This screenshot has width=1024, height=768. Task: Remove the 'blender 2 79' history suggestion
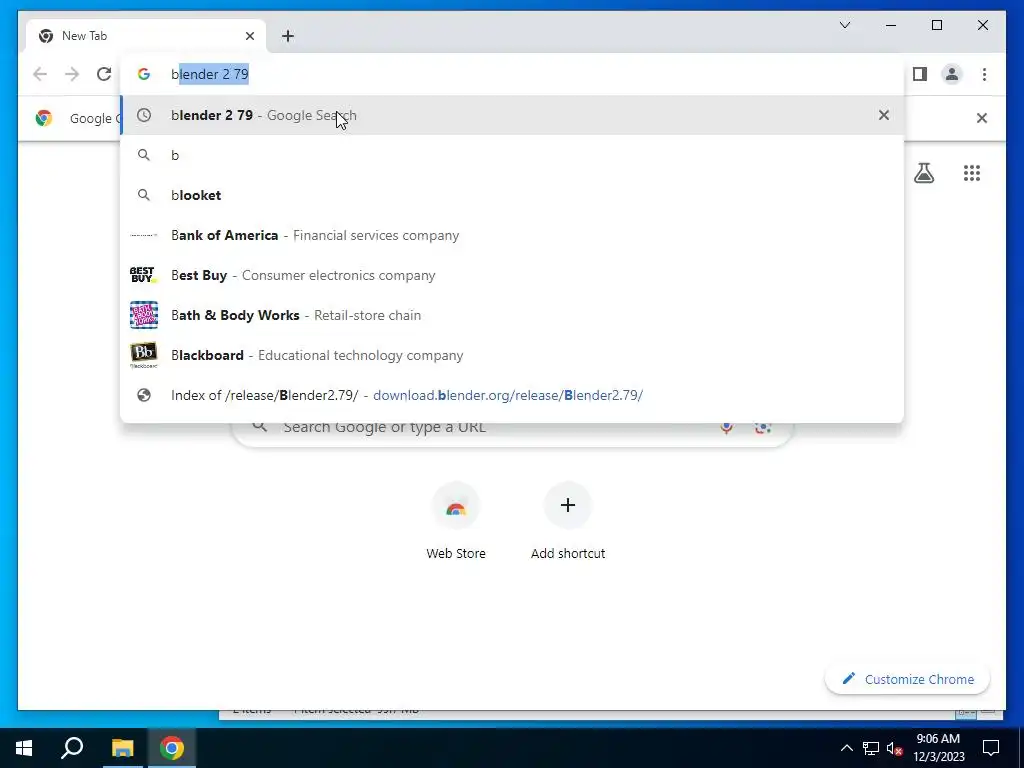point(884,115)
